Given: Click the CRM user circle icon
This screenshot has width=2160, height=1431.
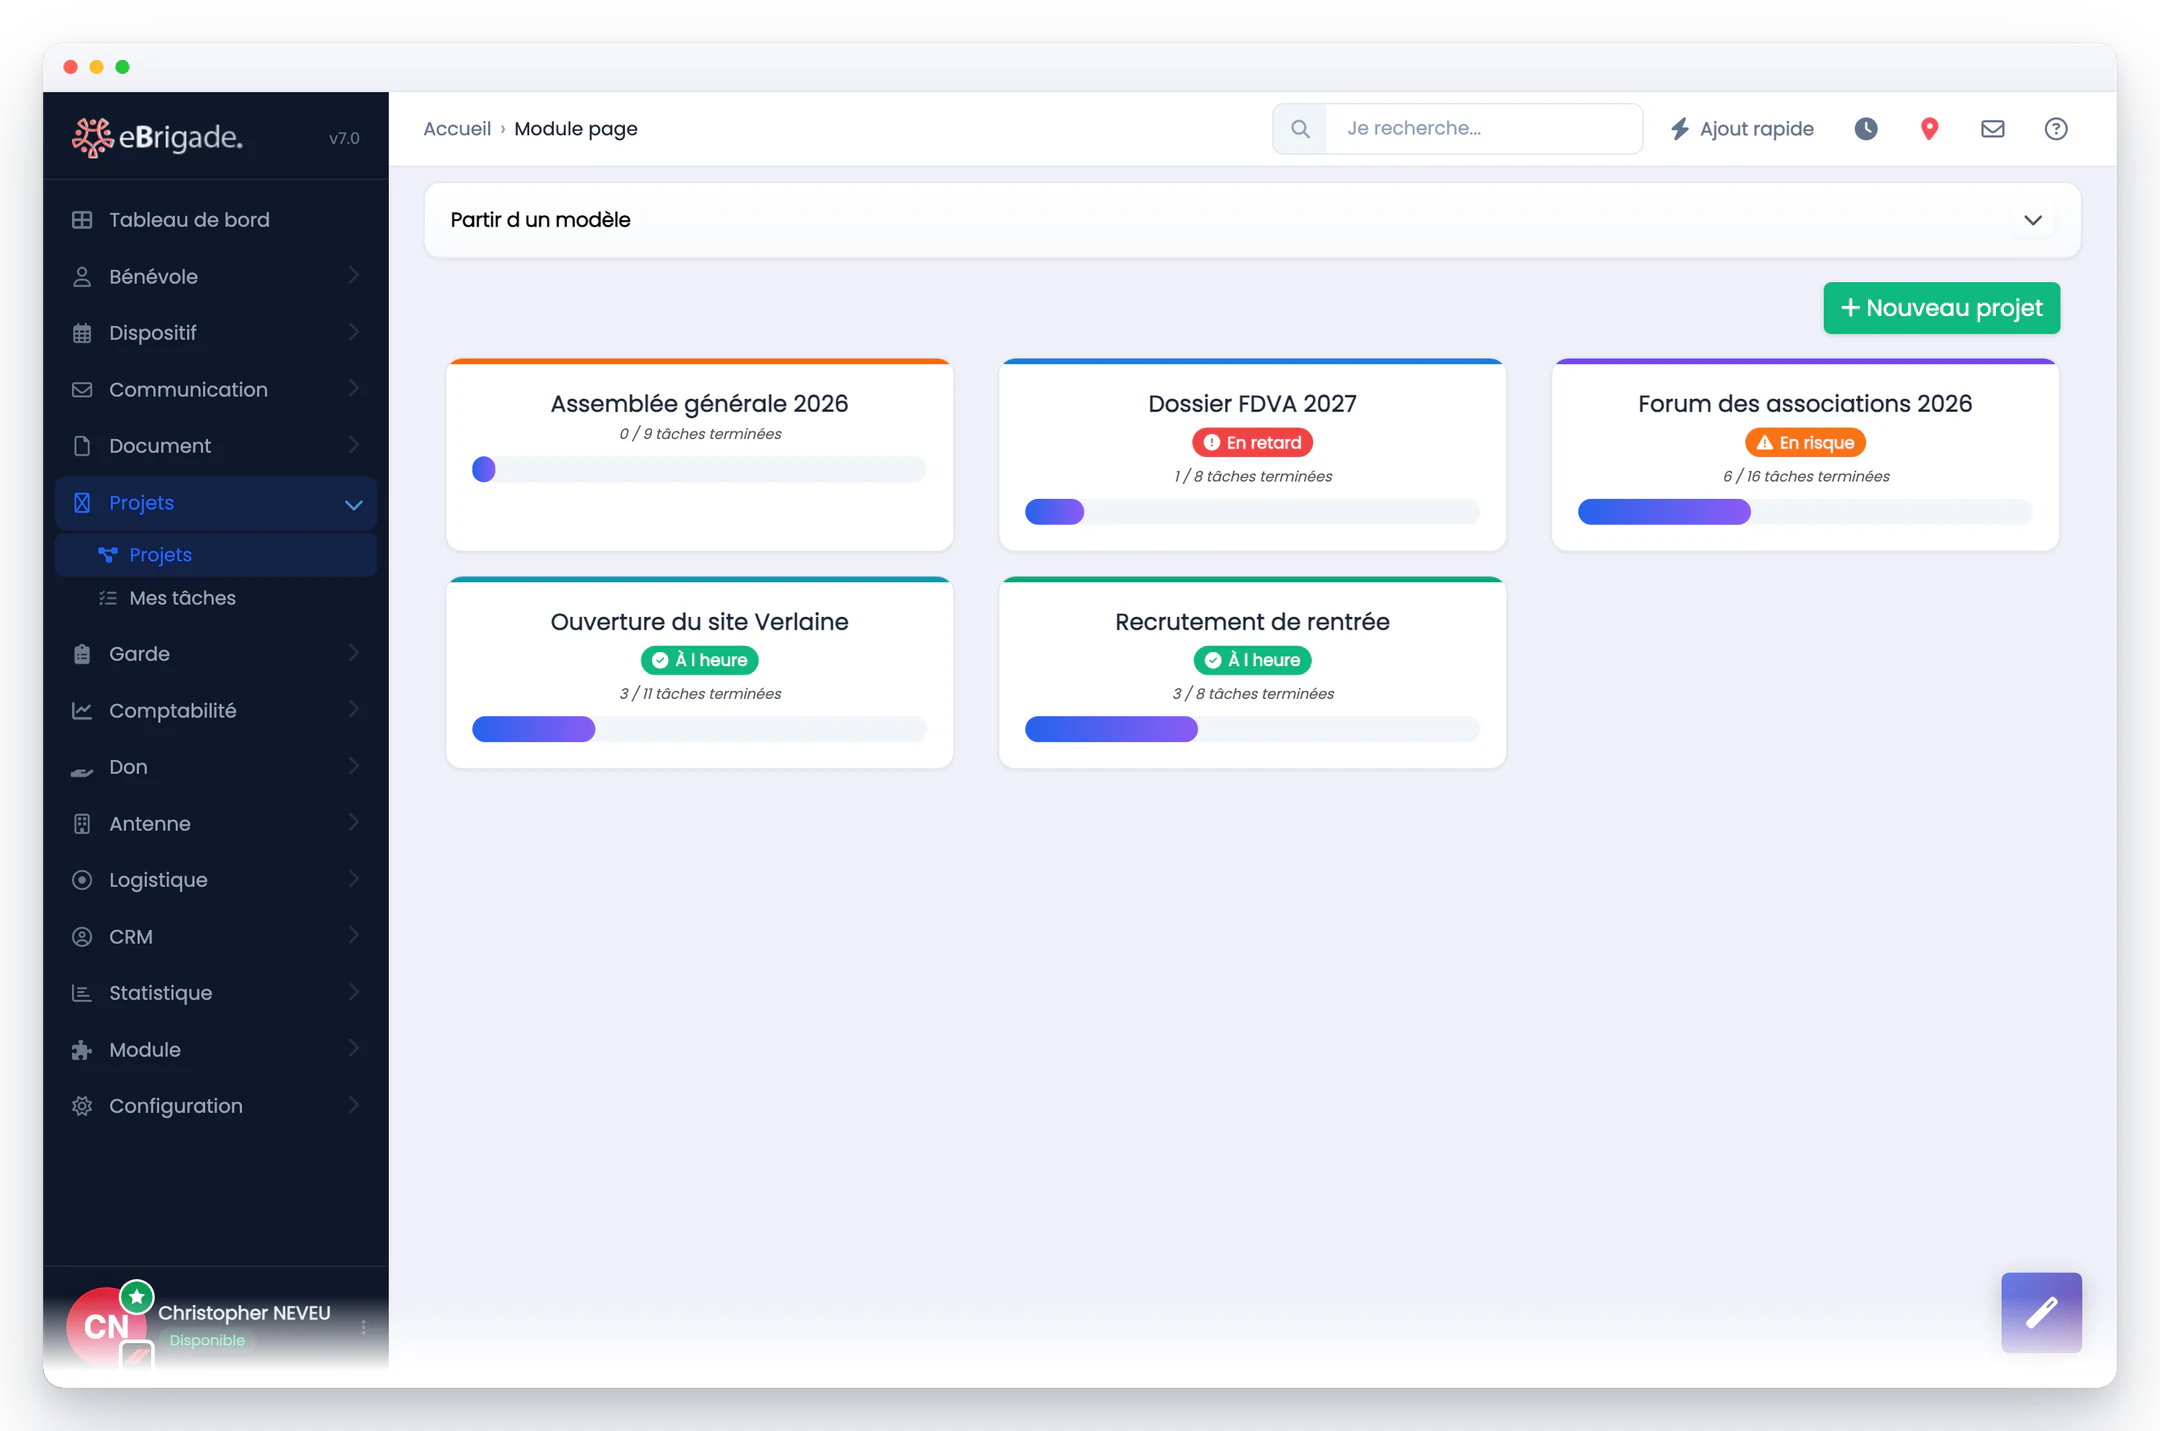Looking at the screenshot, I should (82, 937).
